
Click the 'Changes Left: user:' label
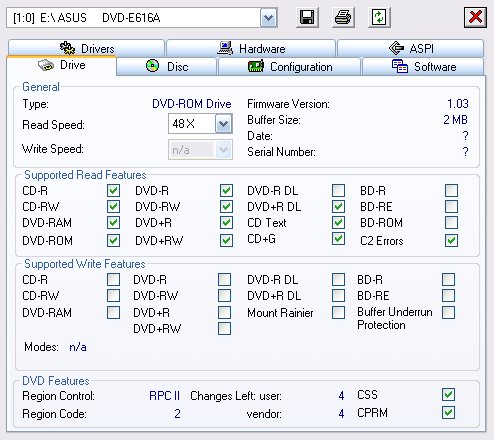[236, 396]
